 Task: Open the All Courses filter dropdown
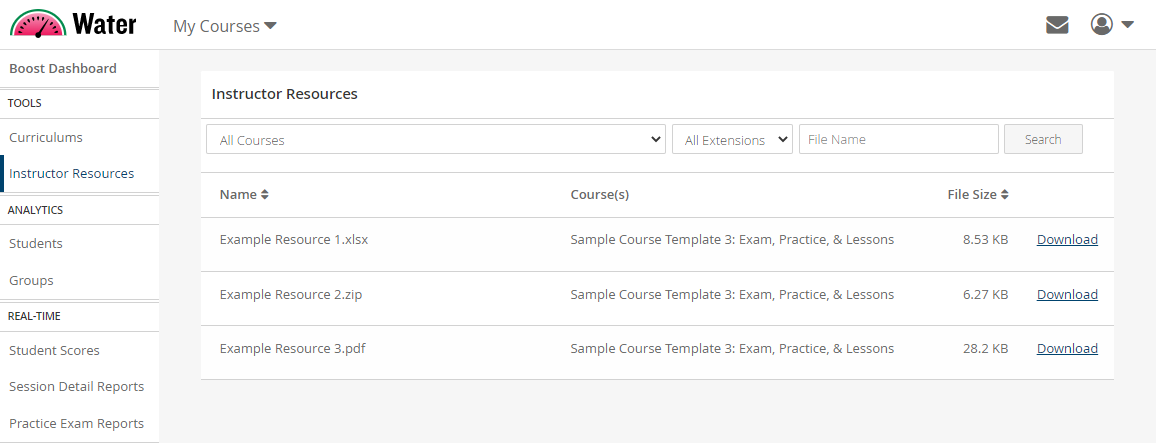tap(435, 140)
